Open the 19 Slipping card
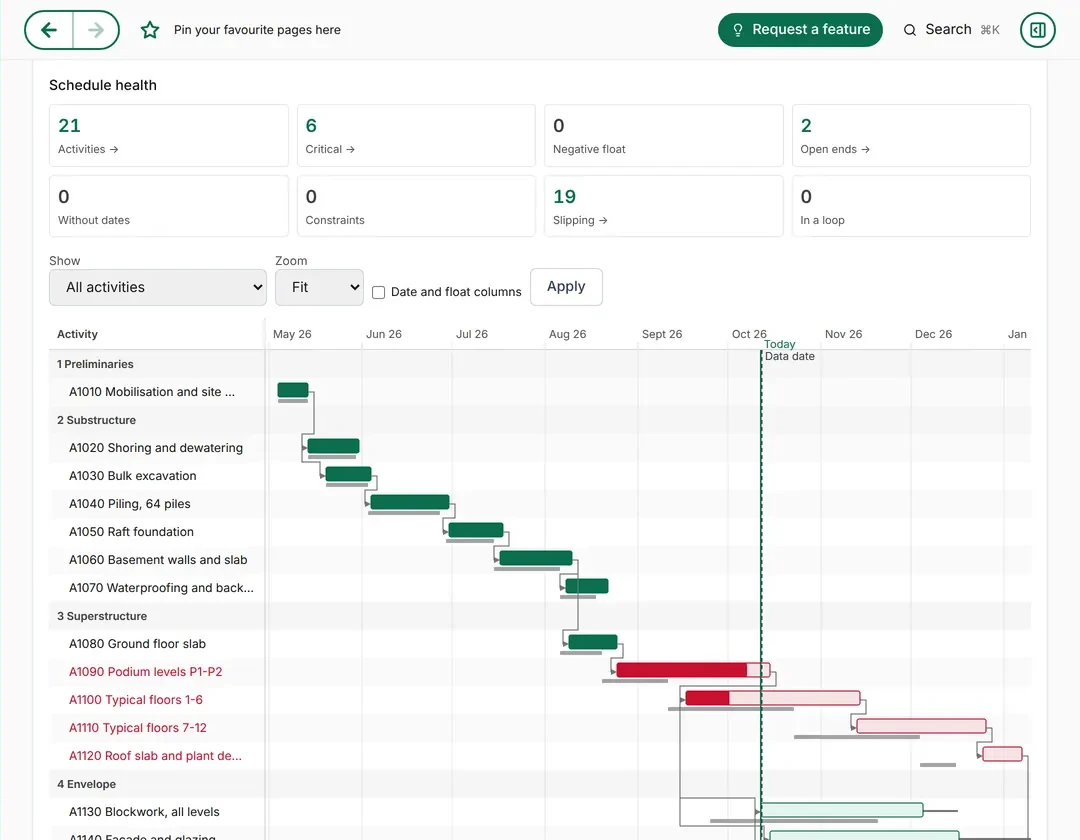 [x=663, y=206]
